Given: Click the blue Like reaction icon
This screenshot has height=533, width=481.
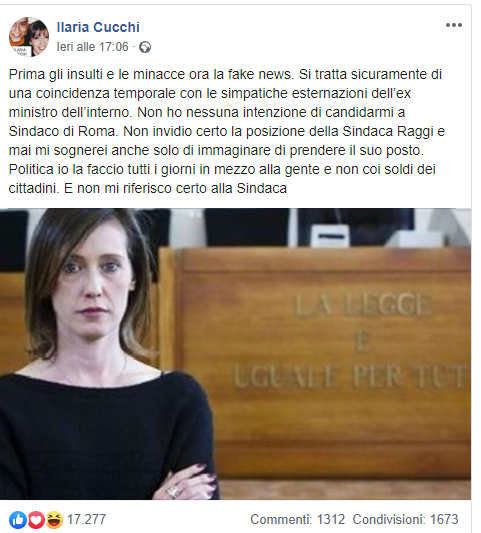Looking at the screenshot, I should pyautogui.click(x=18, y=520).
